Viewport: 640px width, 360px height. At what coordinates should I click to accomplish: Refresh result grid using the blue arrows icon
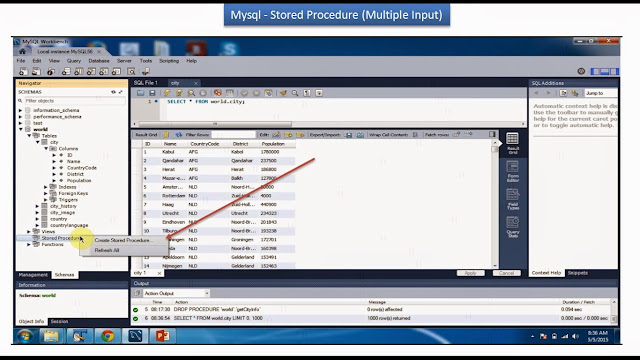179,134
